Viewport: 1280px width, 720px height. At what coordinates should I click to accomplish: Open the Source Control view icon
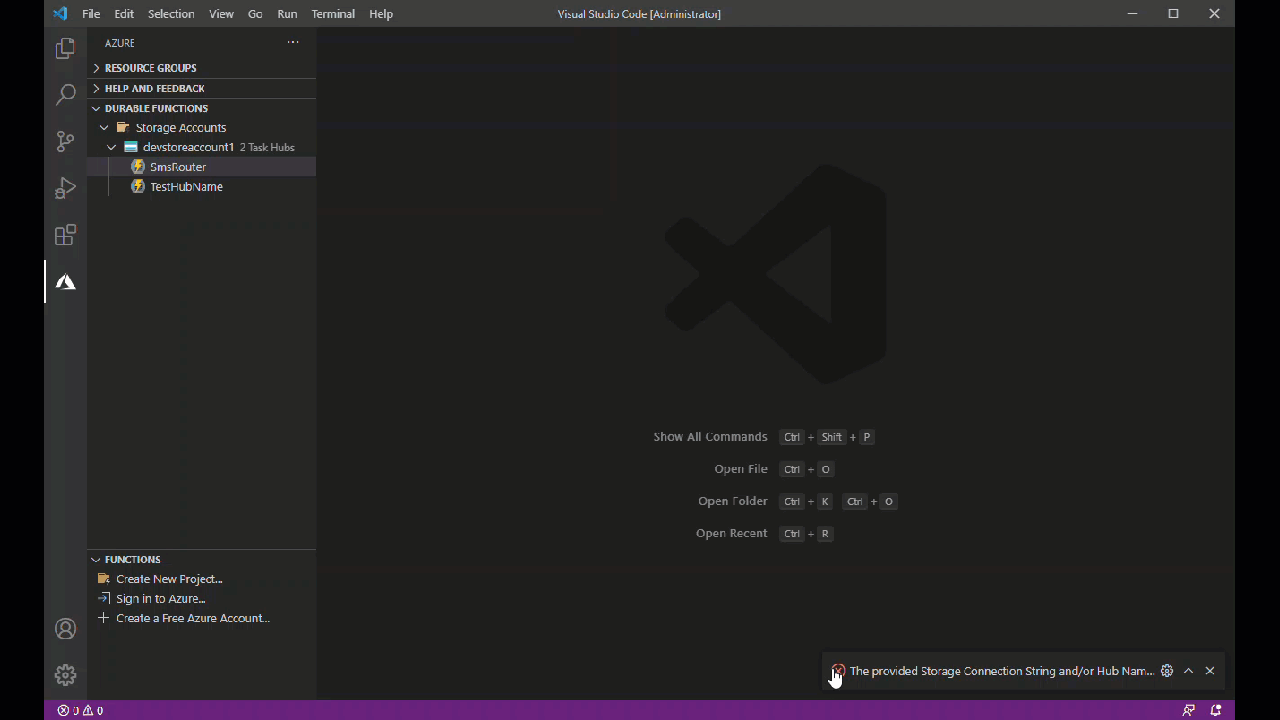(65, 141)
